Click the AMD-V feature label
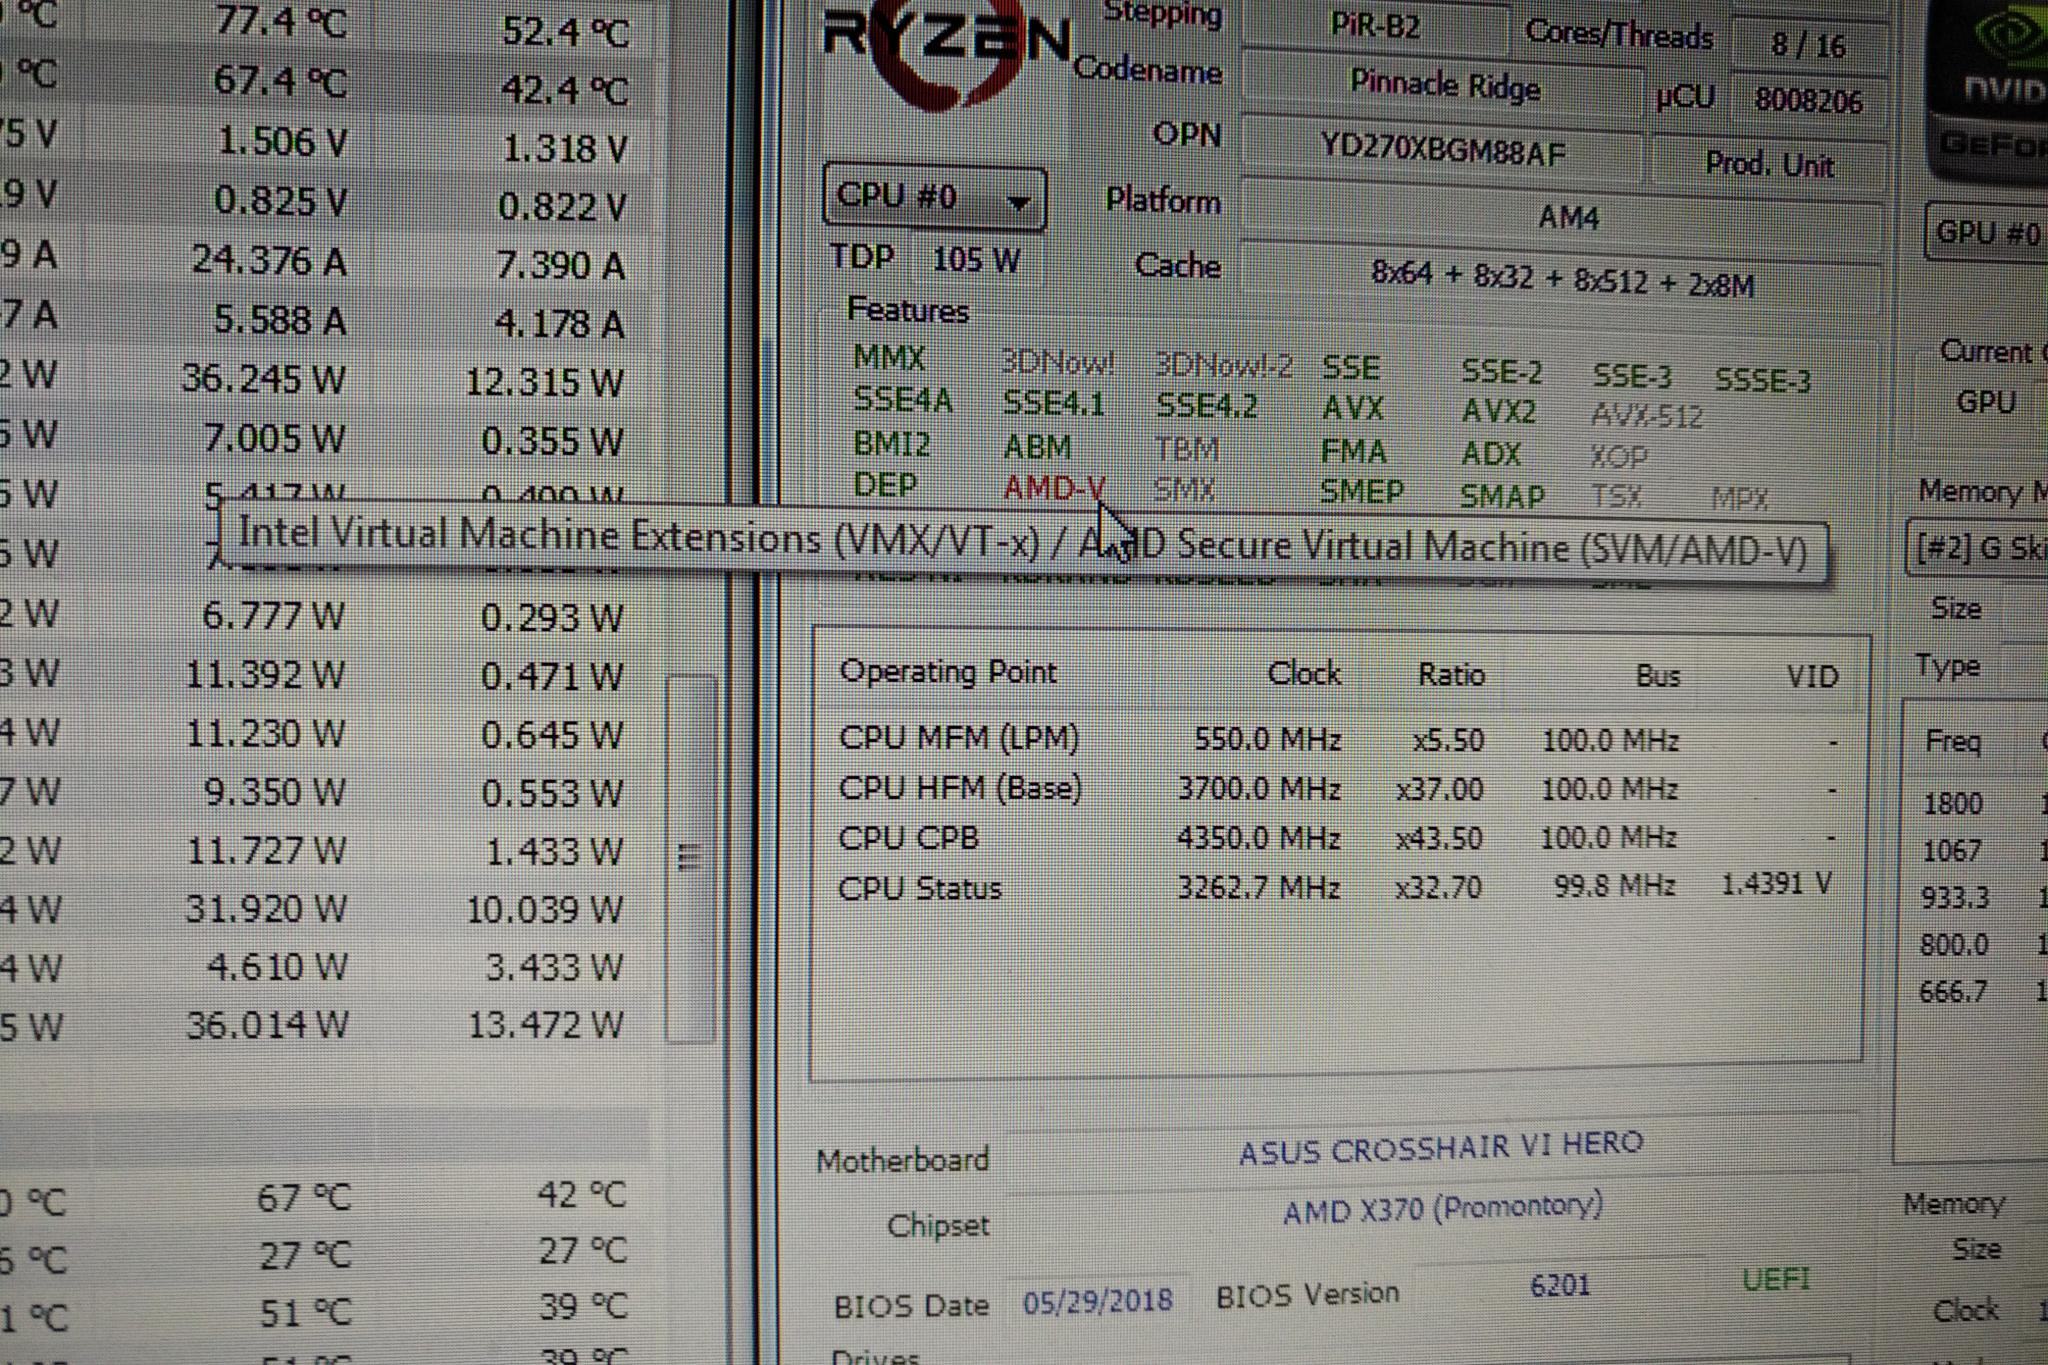 (1054, 488)
